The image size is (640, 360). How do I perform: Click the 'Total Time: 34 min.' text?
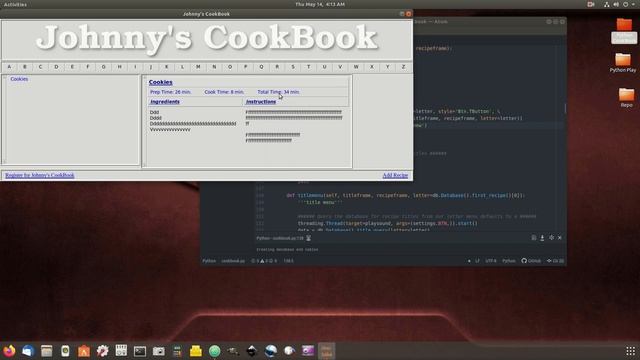coord(278,92)
